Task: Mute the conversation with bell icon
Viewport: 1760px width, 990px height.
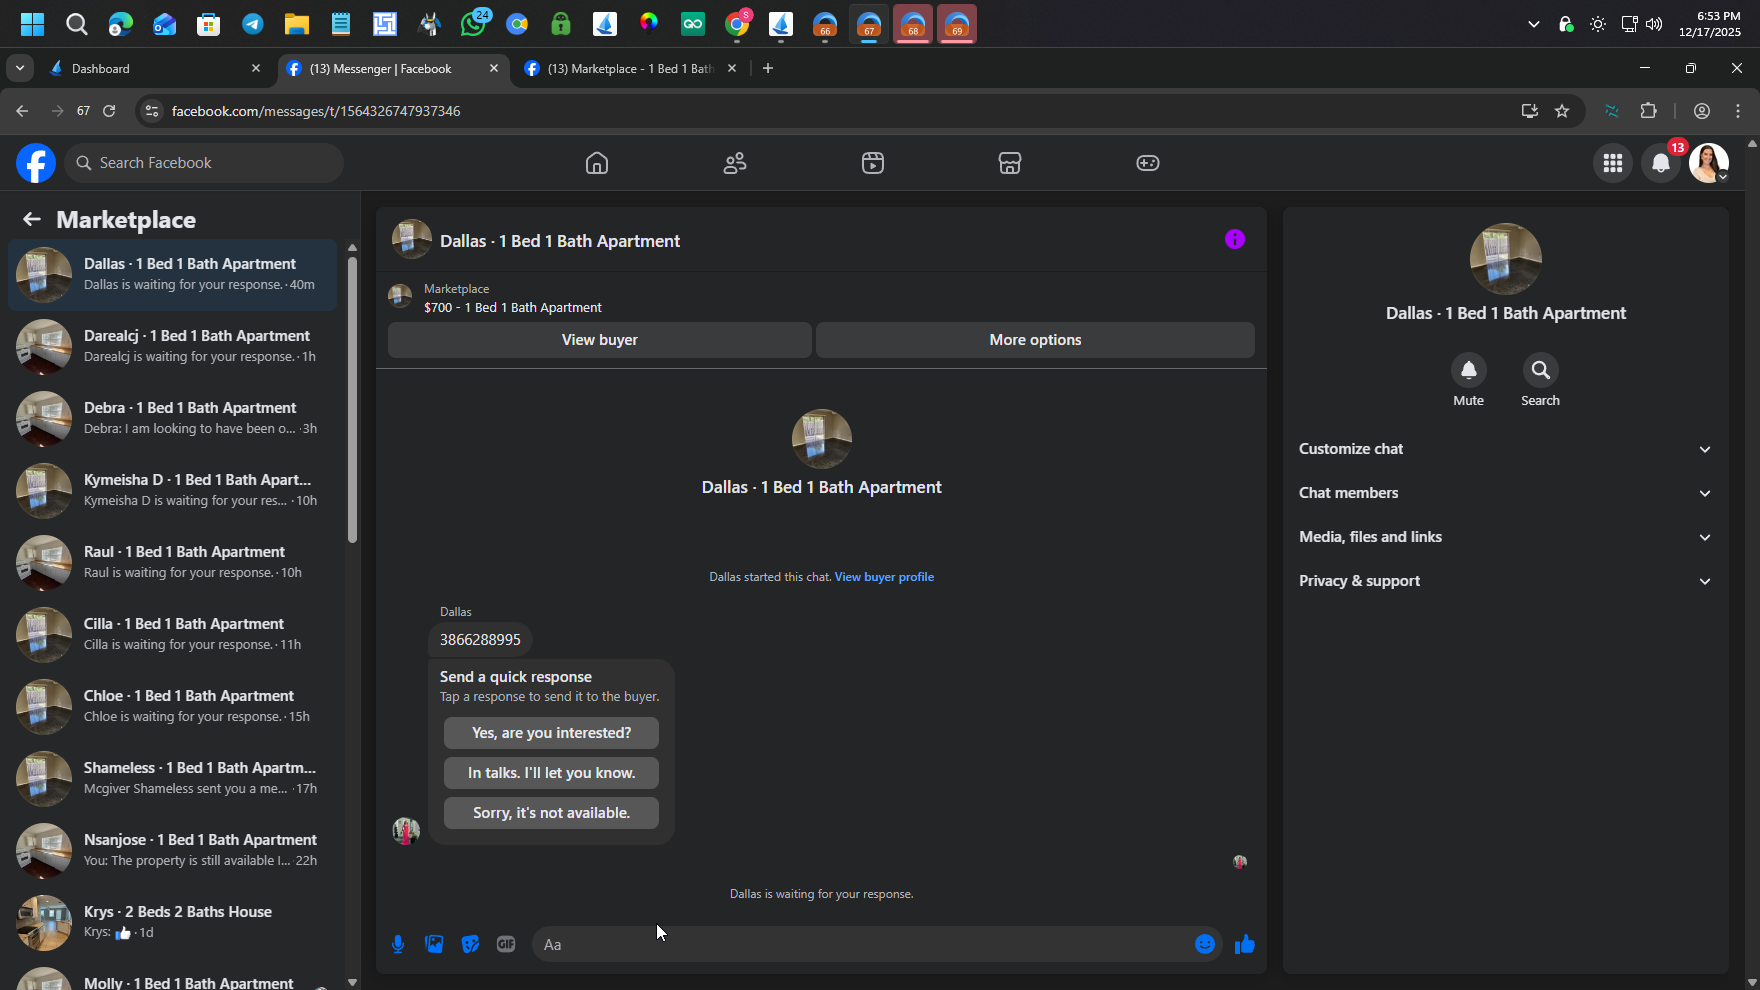Action: (x=1469, y=370)
